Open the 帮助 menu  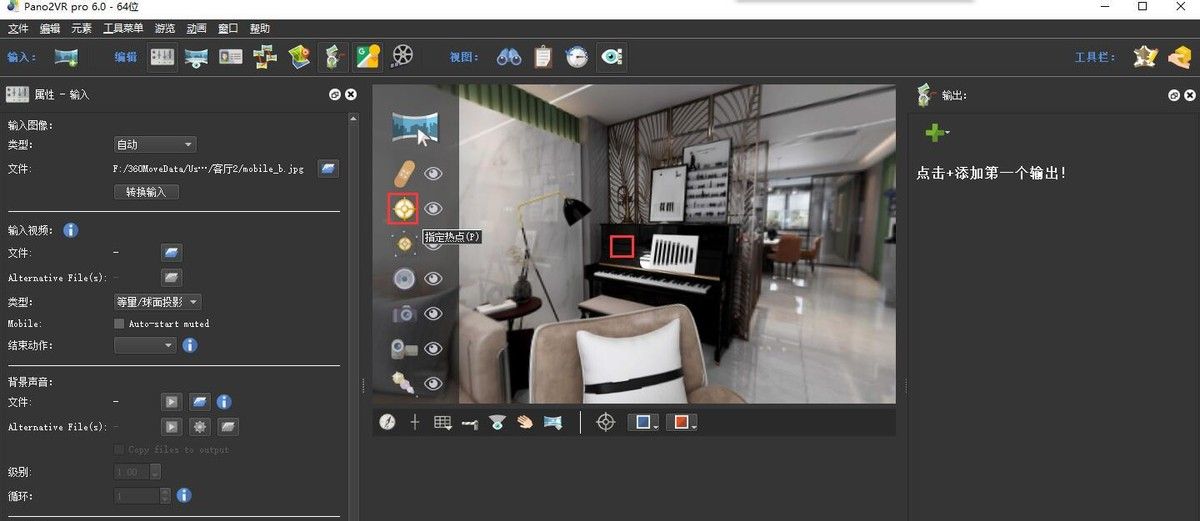[x=260, y=28]
